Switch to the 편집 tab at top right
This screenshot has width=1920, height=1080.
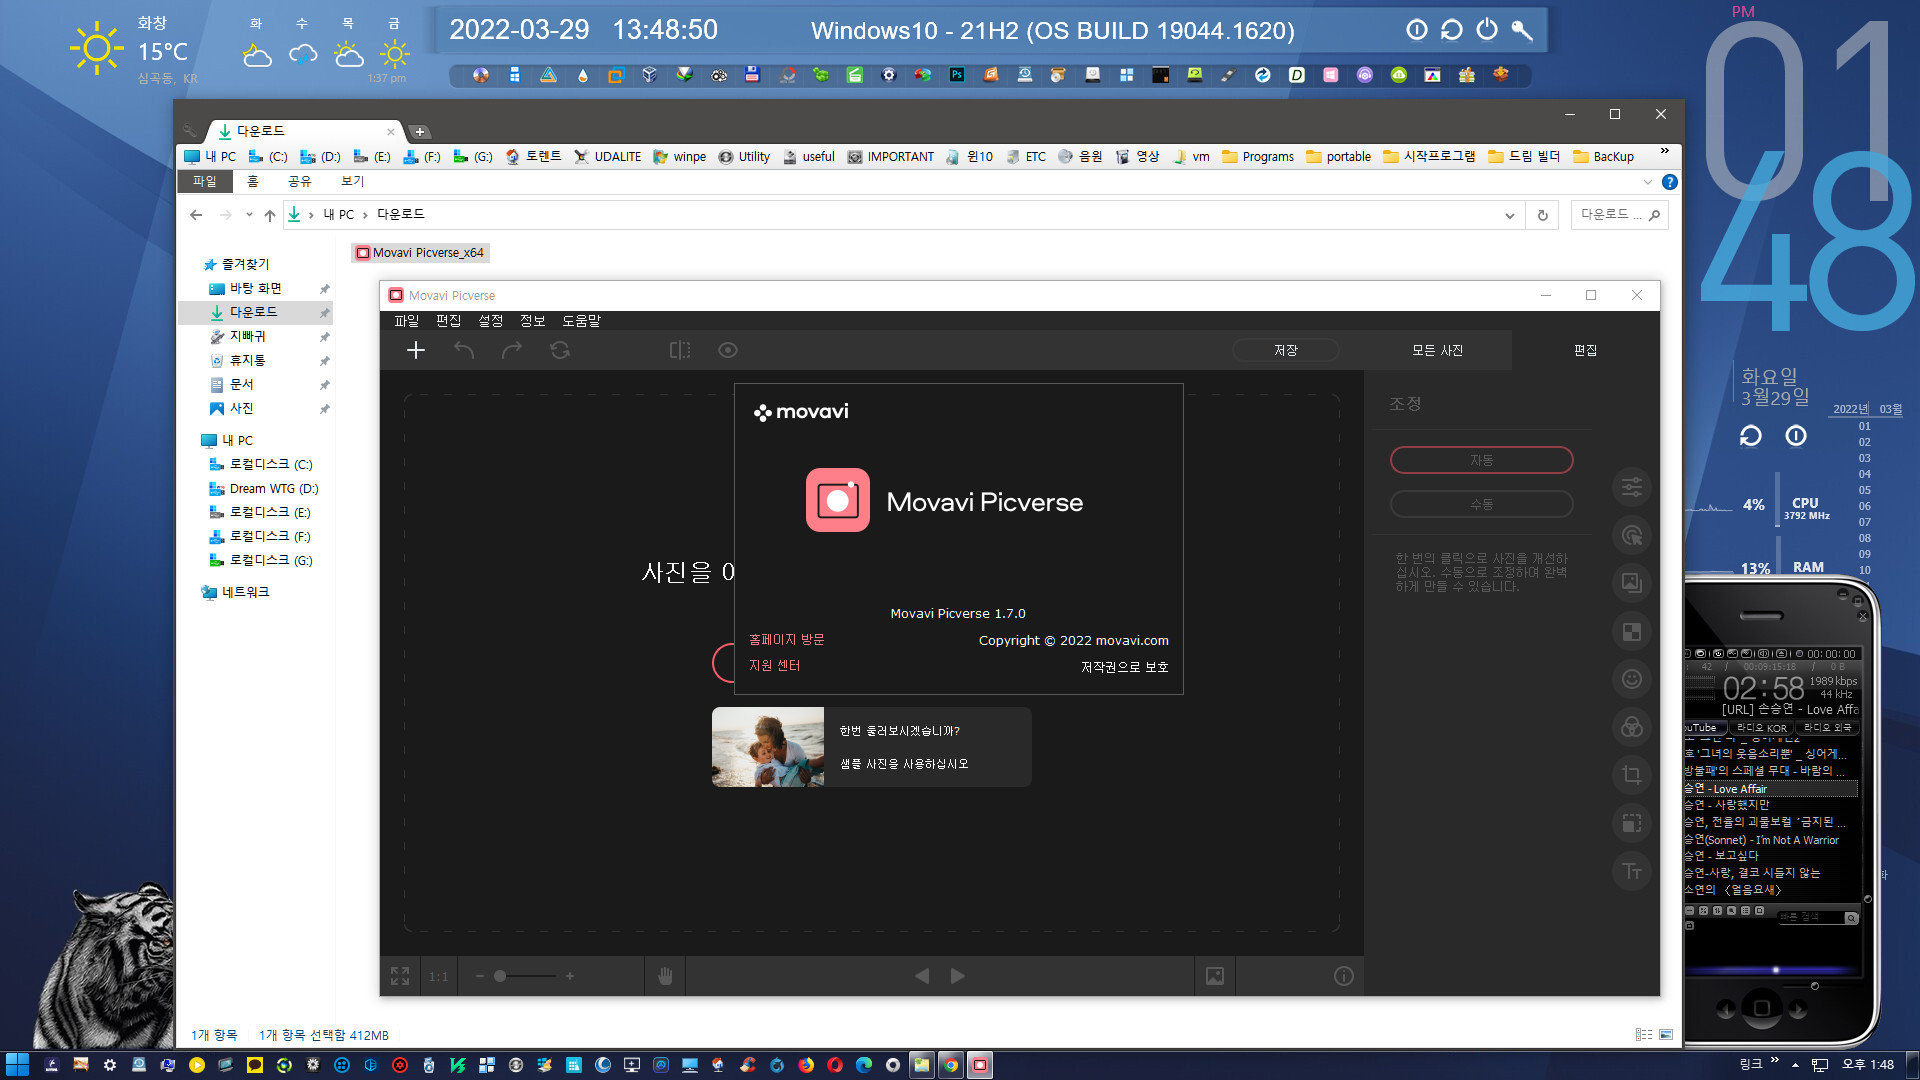[1586, 350]
